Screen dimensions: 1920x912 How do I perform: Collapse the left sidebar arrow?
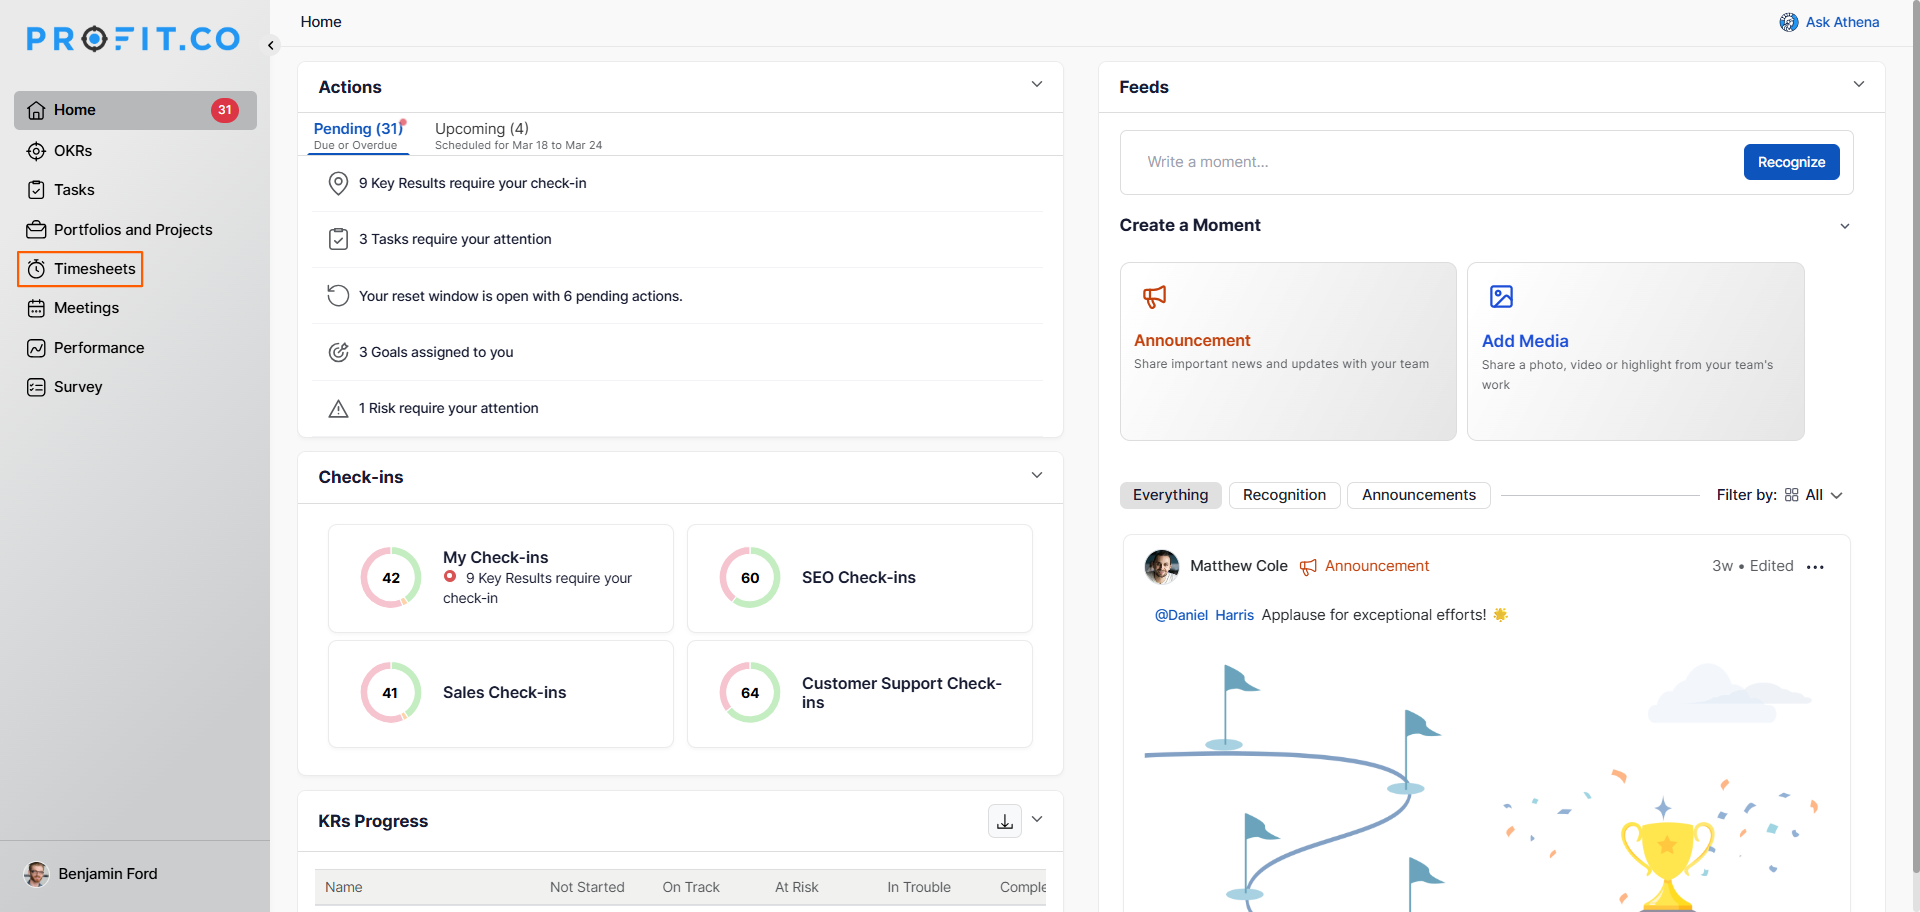point(271,45)
